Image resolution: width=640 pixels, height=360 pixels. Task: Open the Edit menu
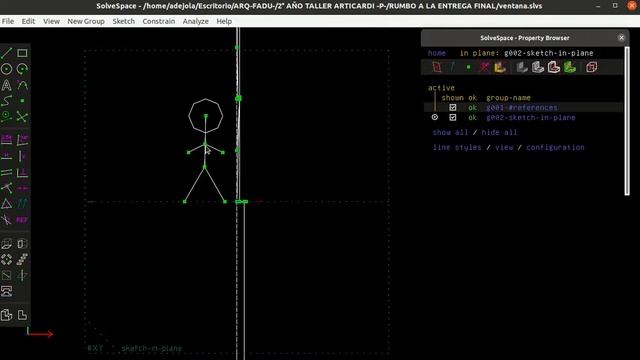(x=28, y=21)
